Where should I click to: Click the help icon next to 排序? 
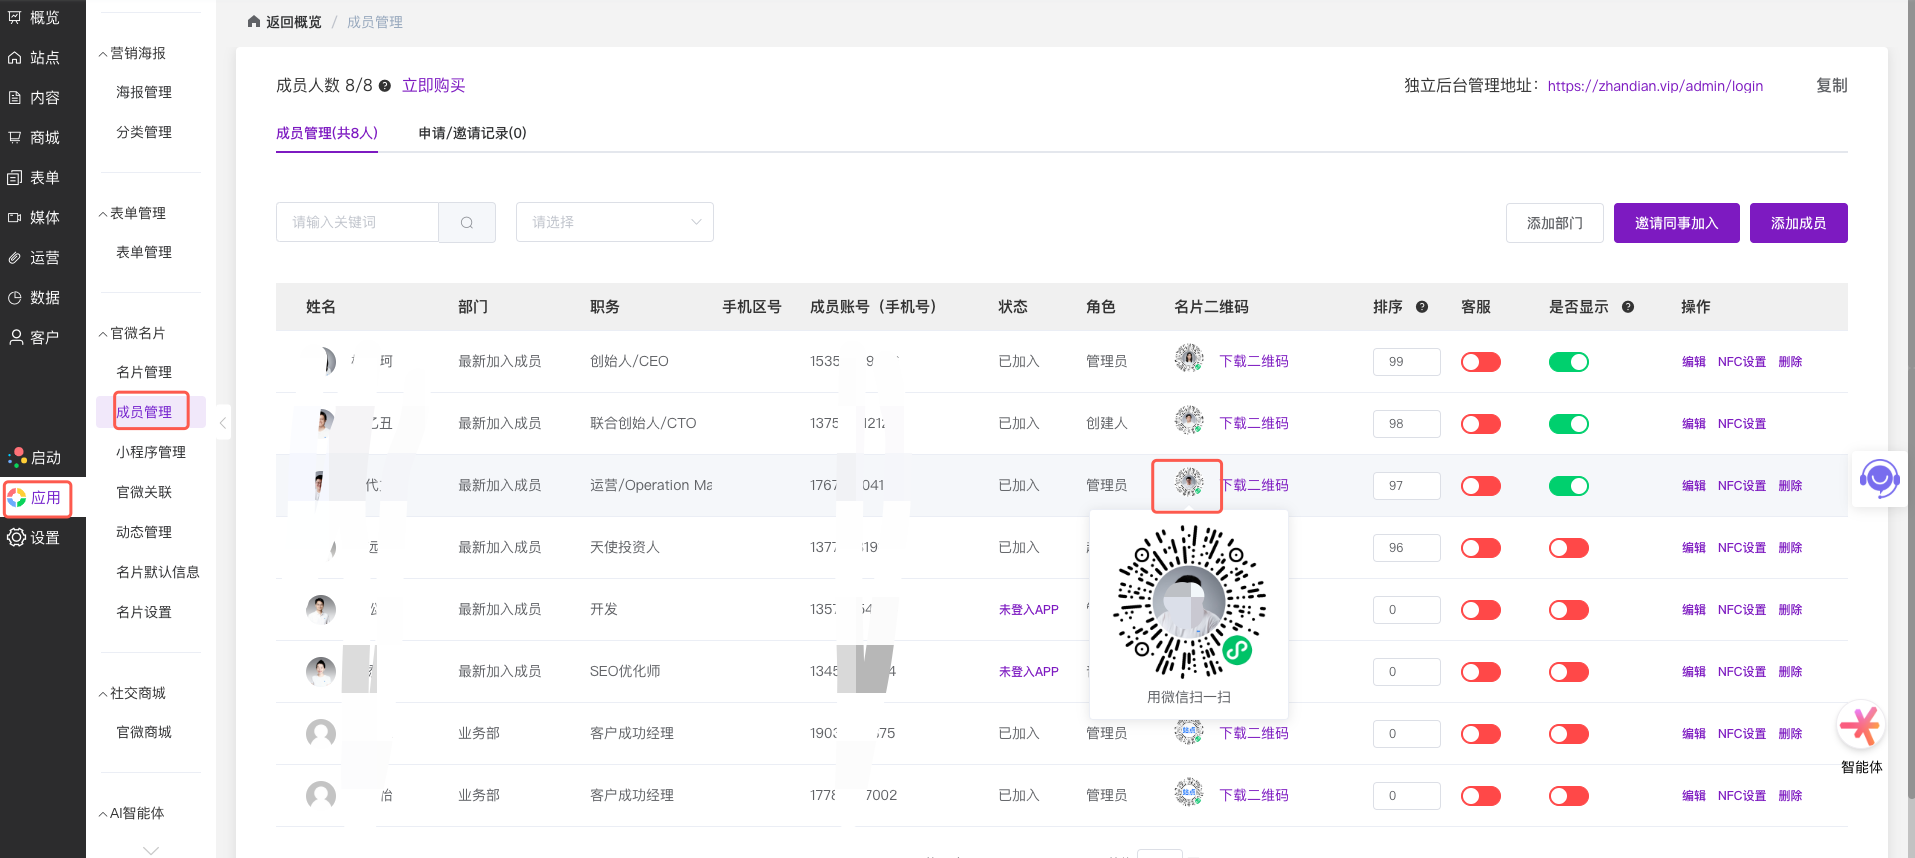tap(1421, 307)
